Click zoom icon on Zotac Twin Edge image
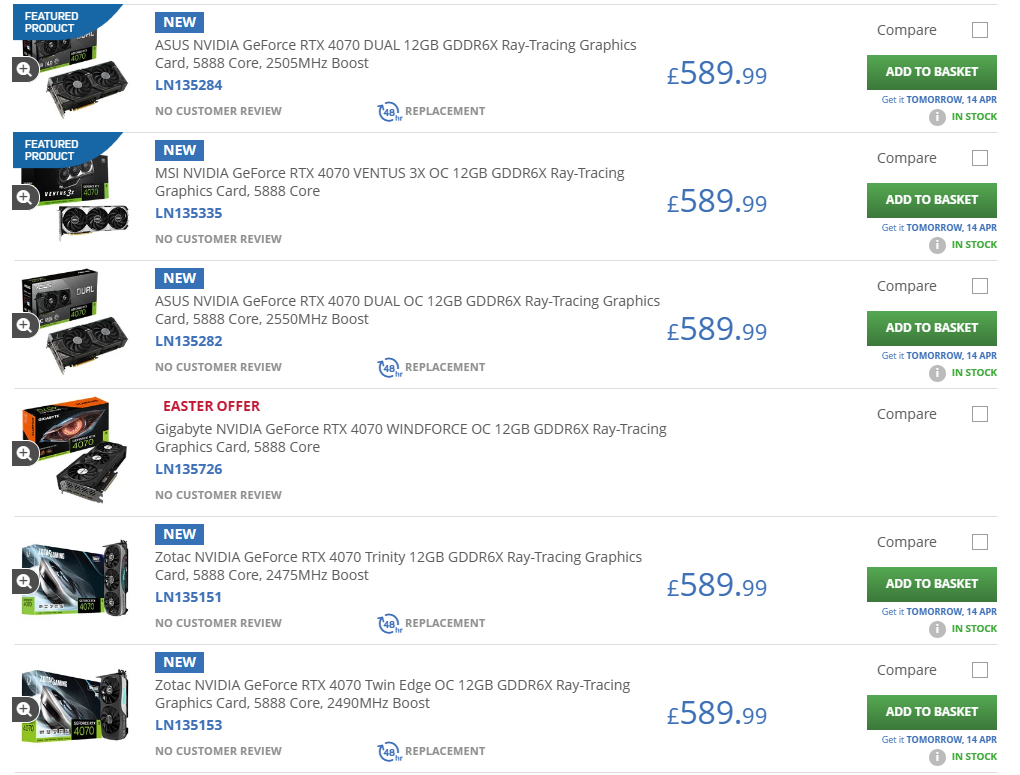This screenshot has height=775, width=1020. tap(24, 709)
